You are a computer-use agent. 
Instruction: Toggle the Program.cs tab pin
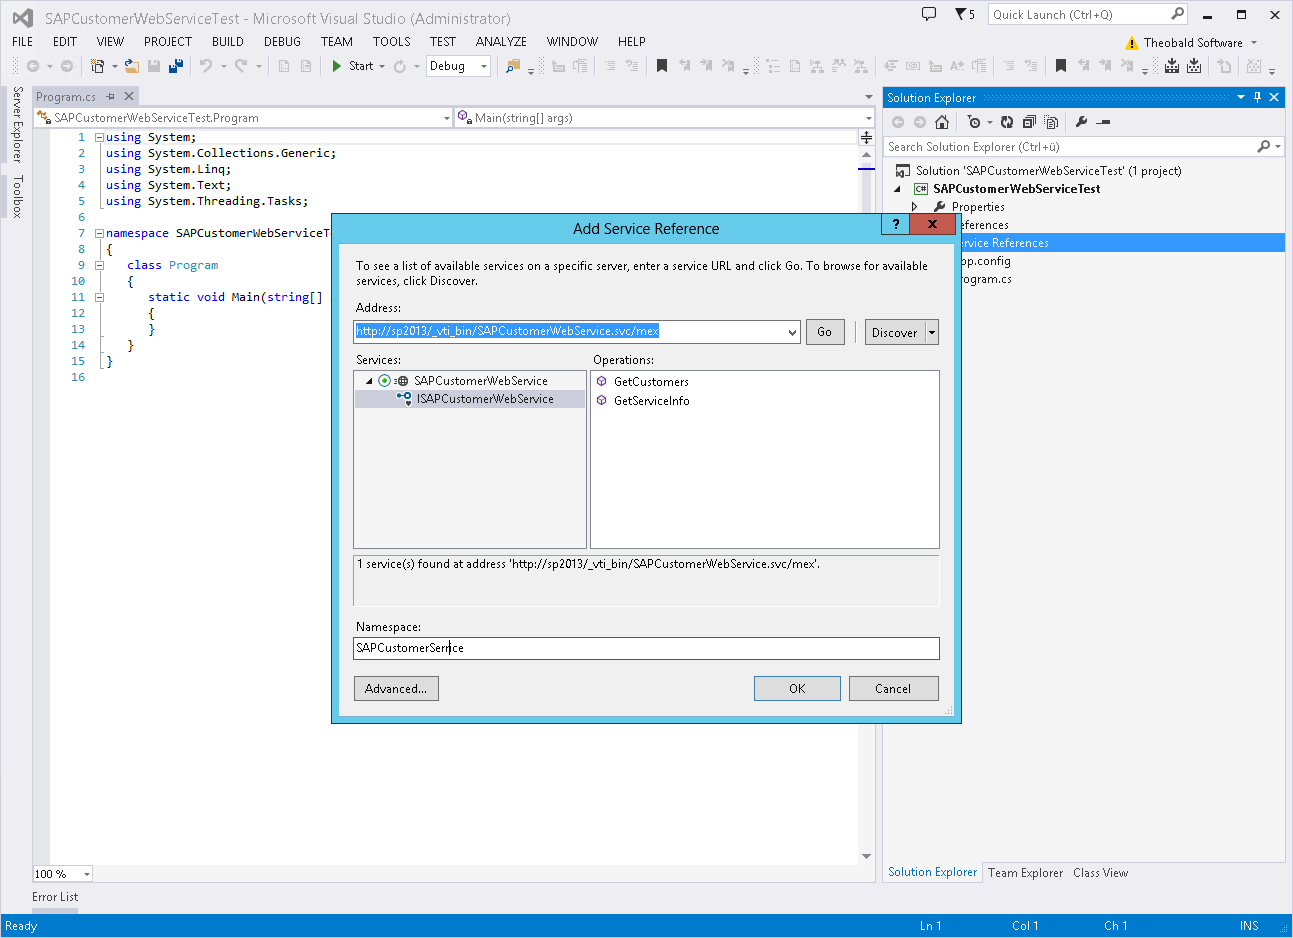pos(111,97)
